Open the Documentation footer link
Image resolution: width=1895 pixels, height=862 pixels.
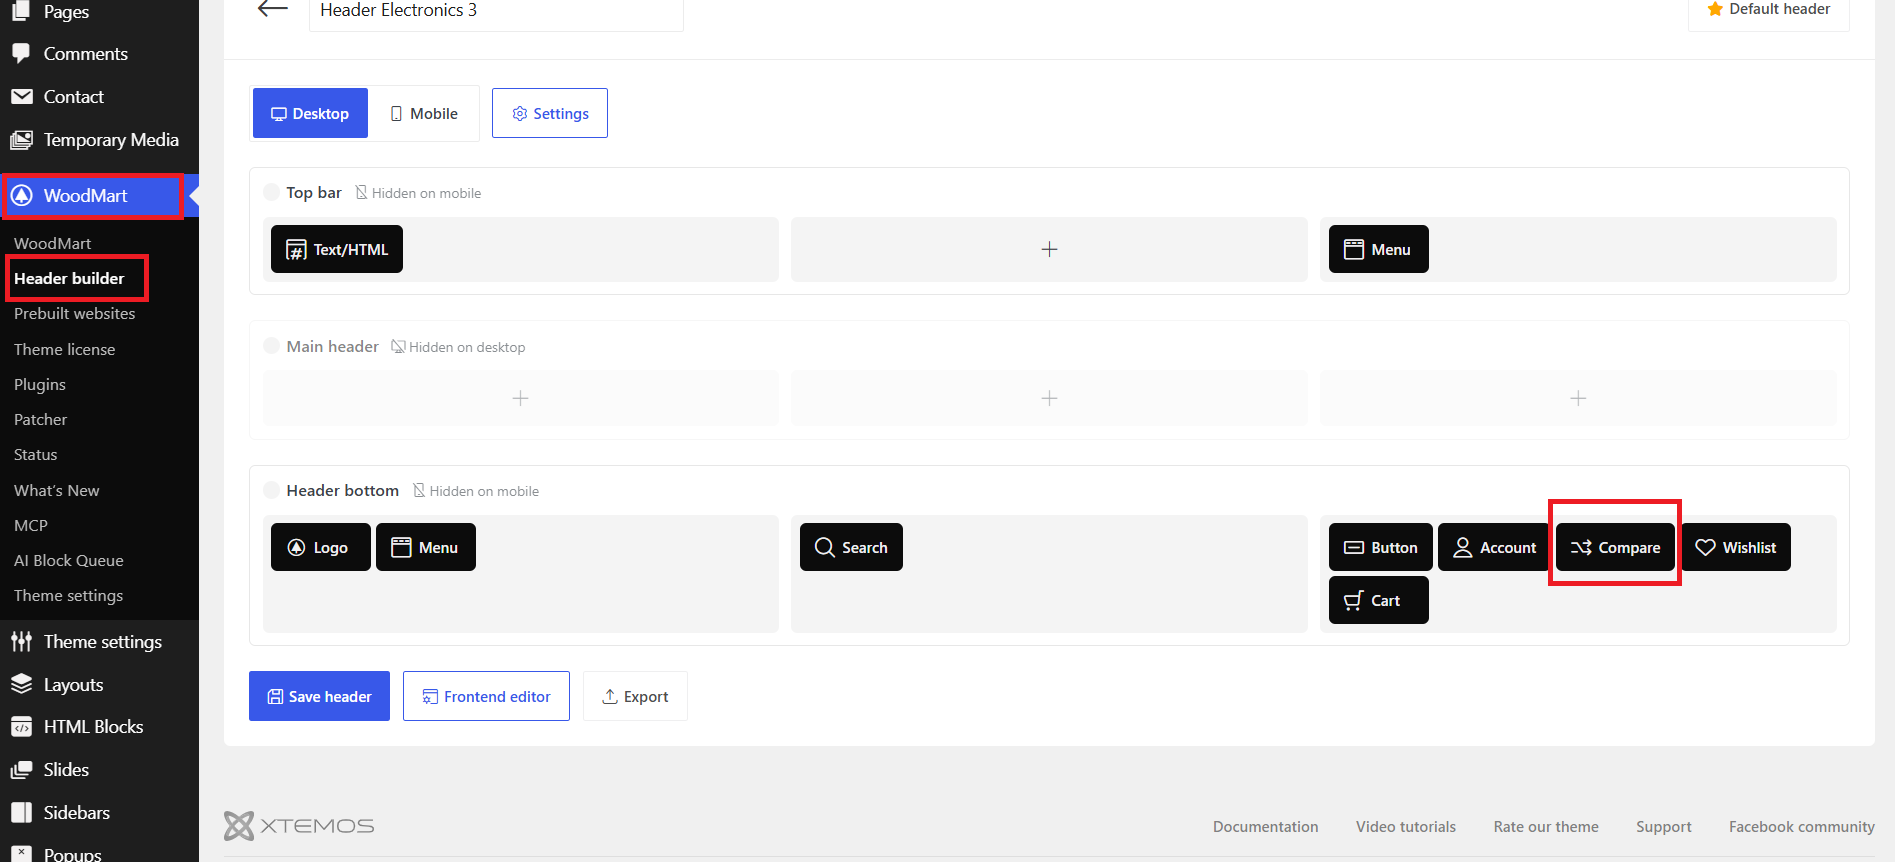(x=1266, y=826)
